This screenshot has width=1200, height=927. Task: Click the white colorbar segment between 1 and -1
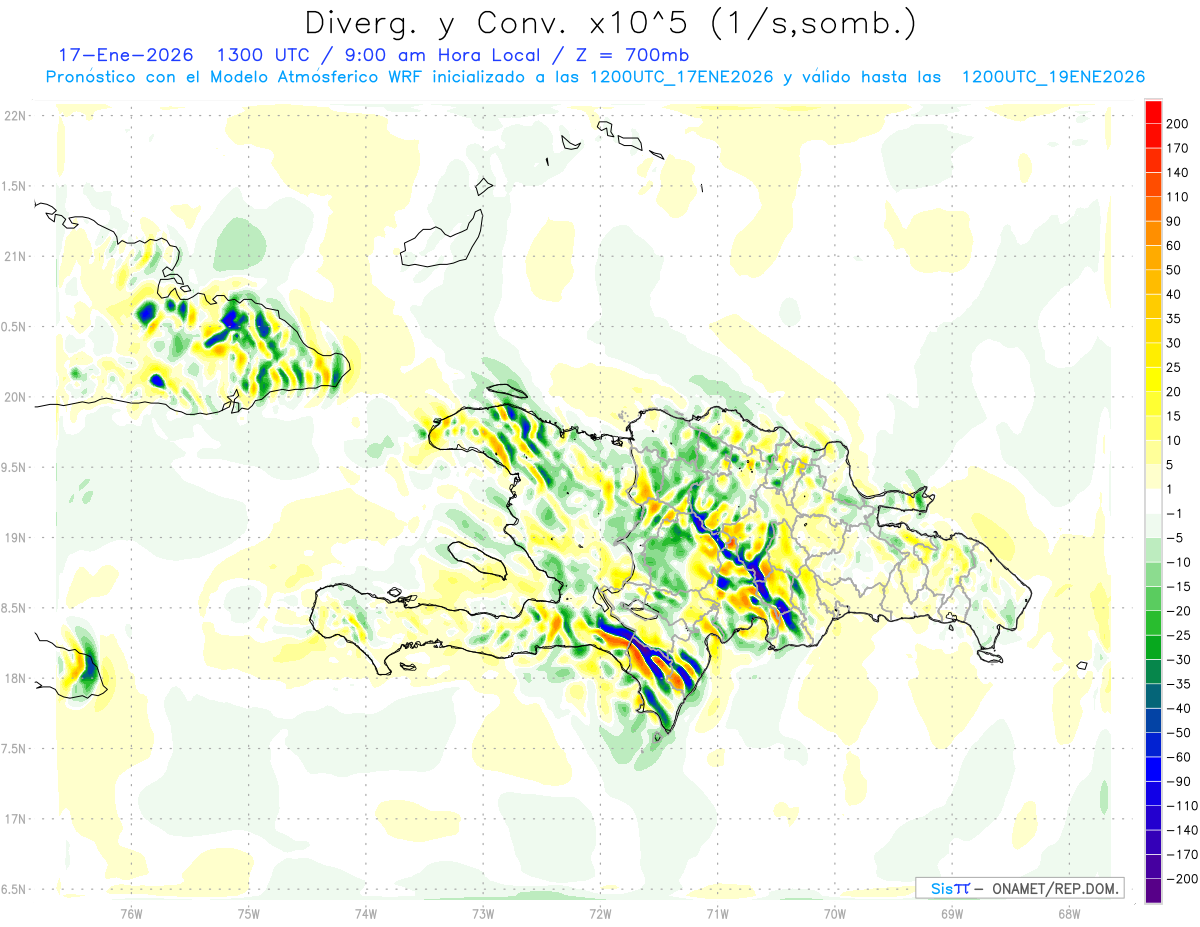[x=1153, y=501]
